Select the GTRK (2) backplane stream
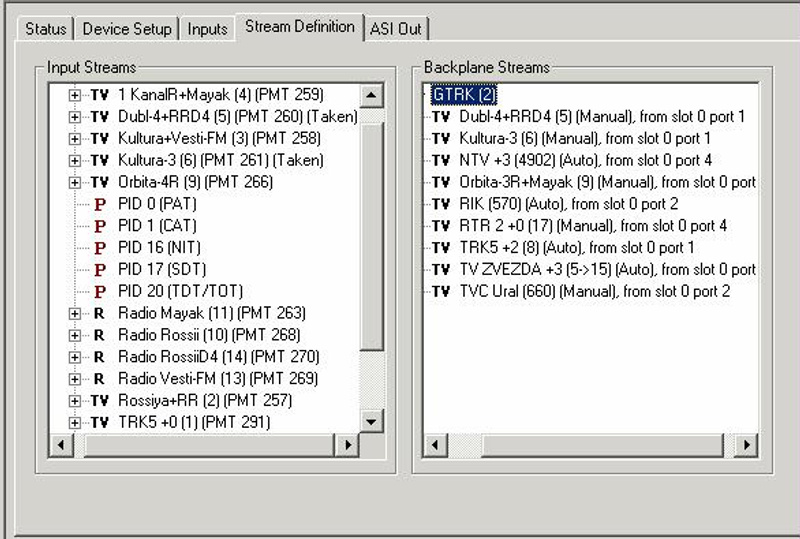The width and height of the screenshot is (800, 539). (464, 95)
